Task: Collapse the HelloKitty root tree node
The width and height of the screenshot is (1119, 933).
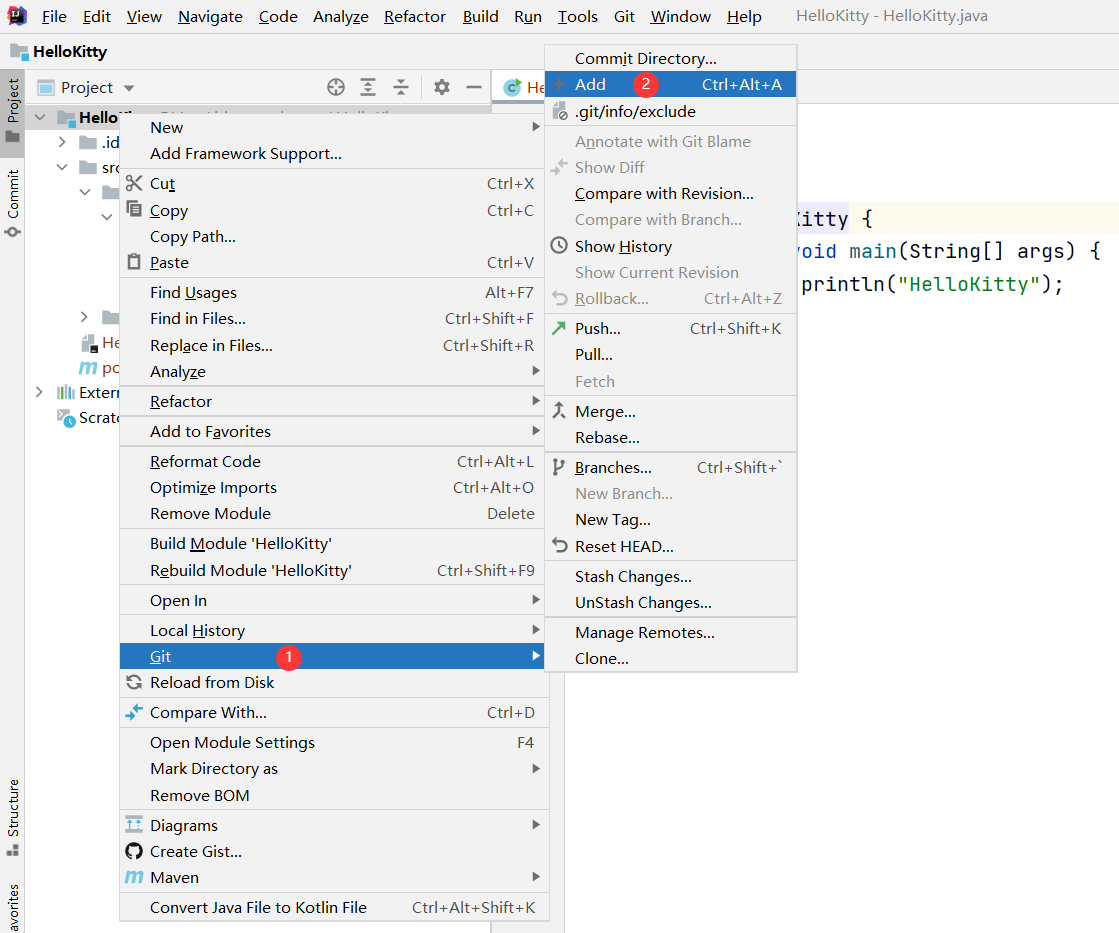Action: point(40,117)
